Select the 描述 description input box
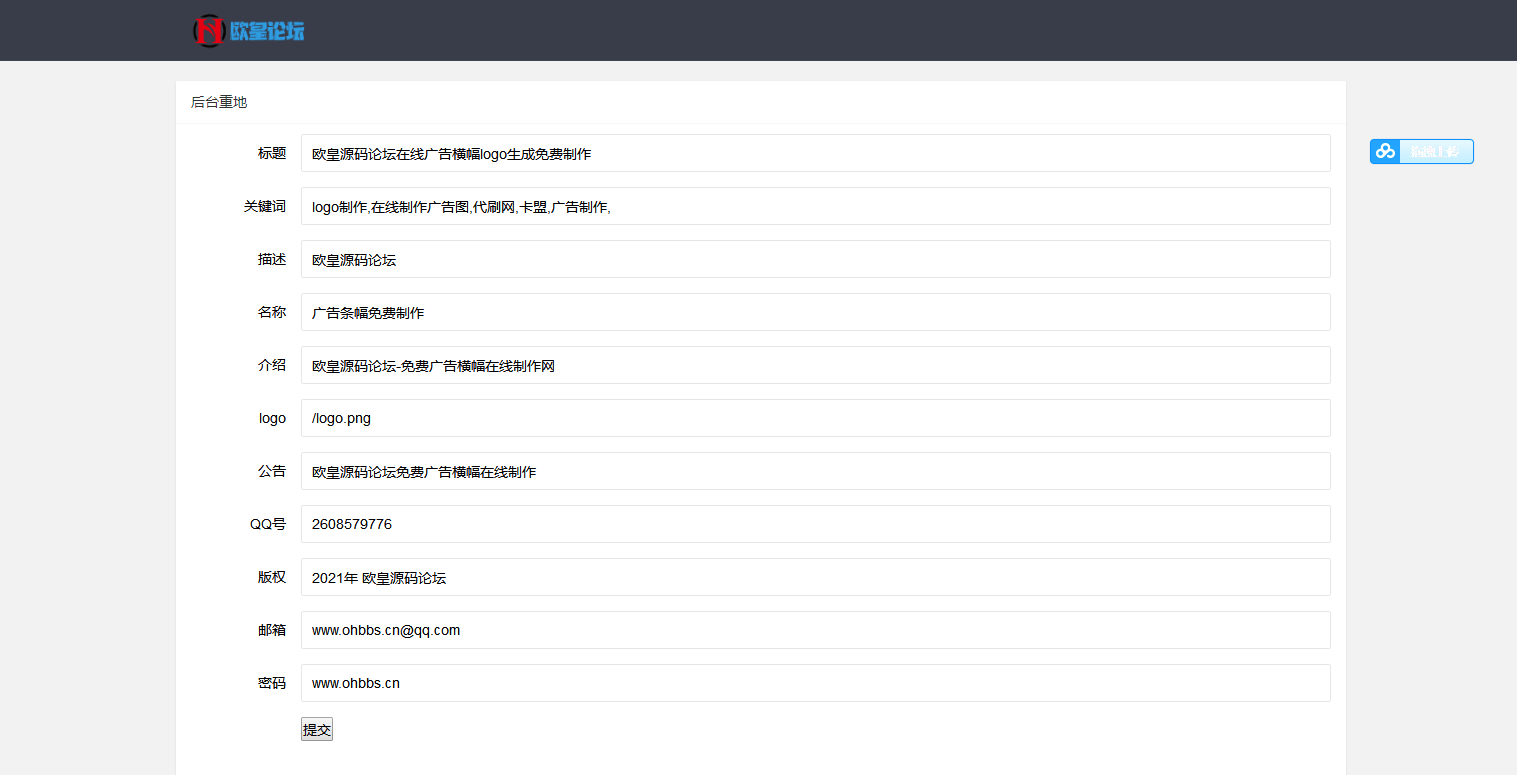Viewport: 1517px width, 775px height. 815,260
